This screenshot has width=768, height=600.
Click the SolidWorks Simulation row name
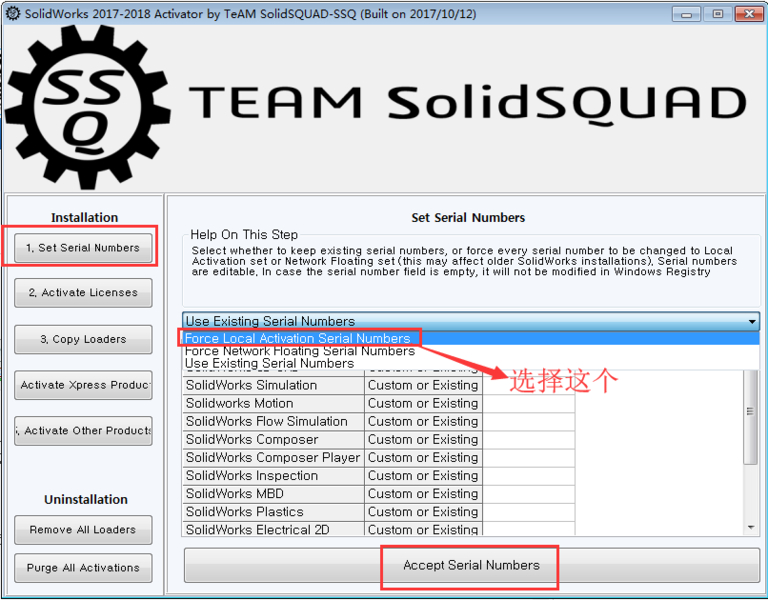point(273,385)
